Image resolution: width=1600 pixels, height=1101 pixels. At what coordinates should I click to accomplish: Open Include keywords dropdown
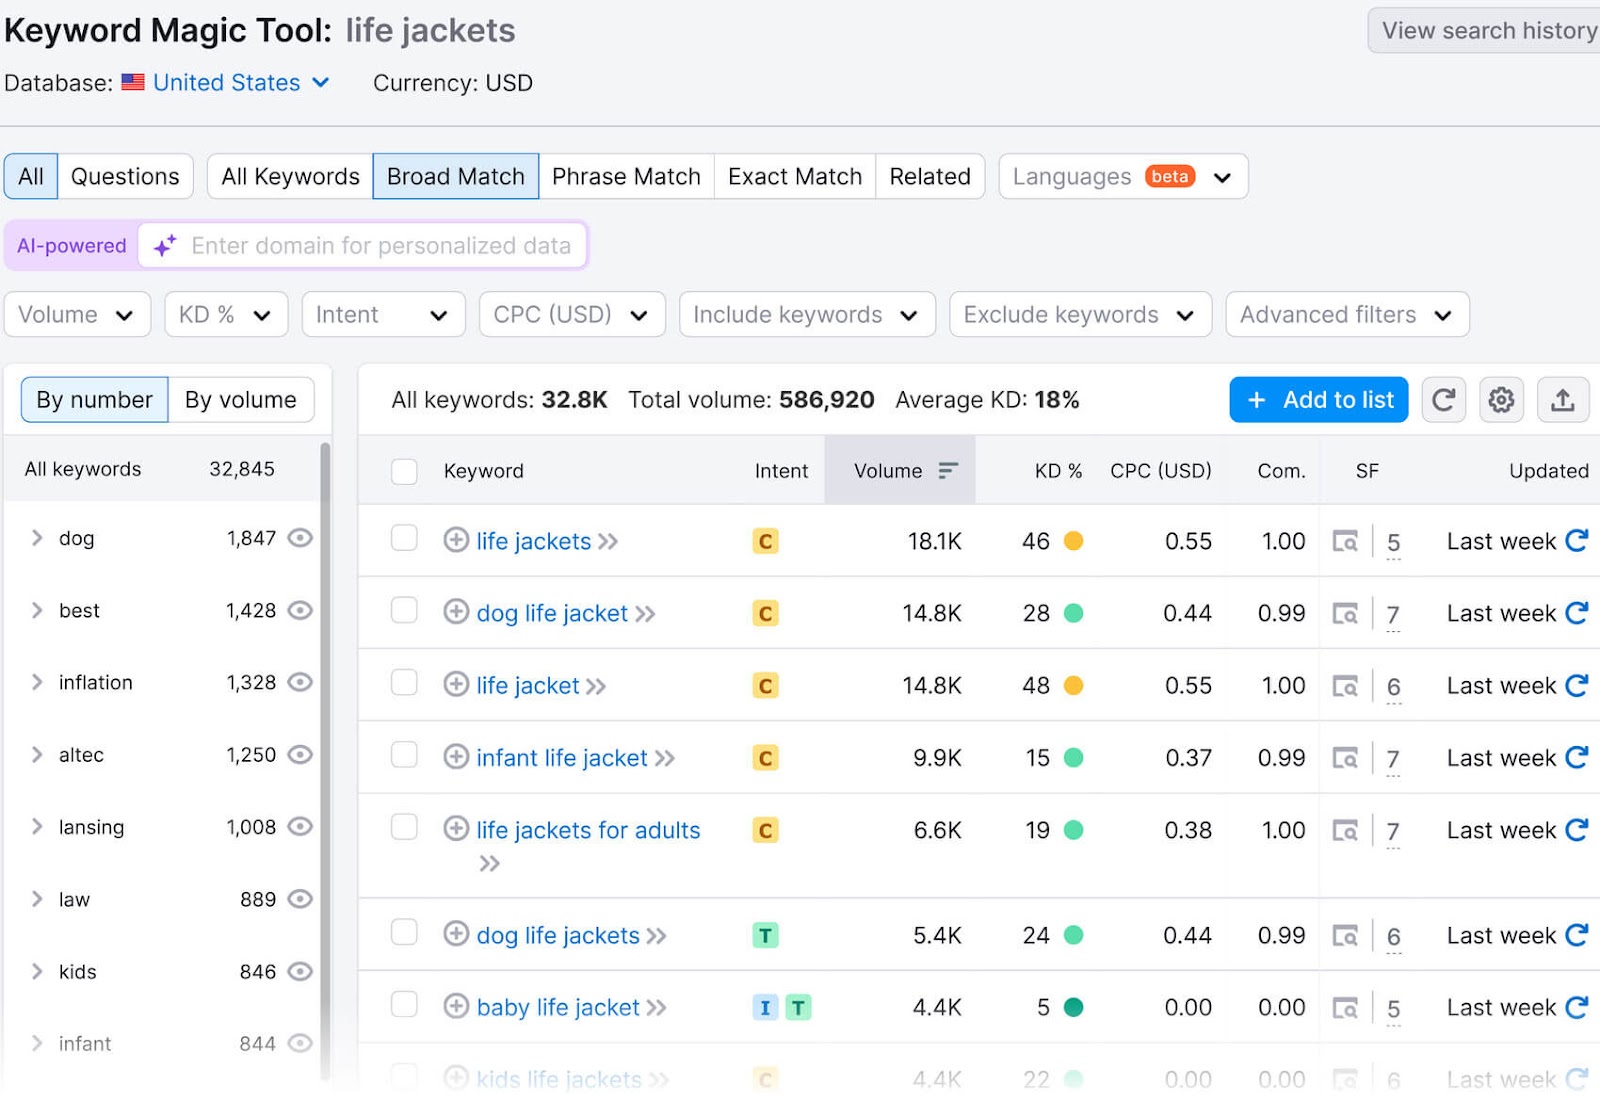(x=807, y=314)
